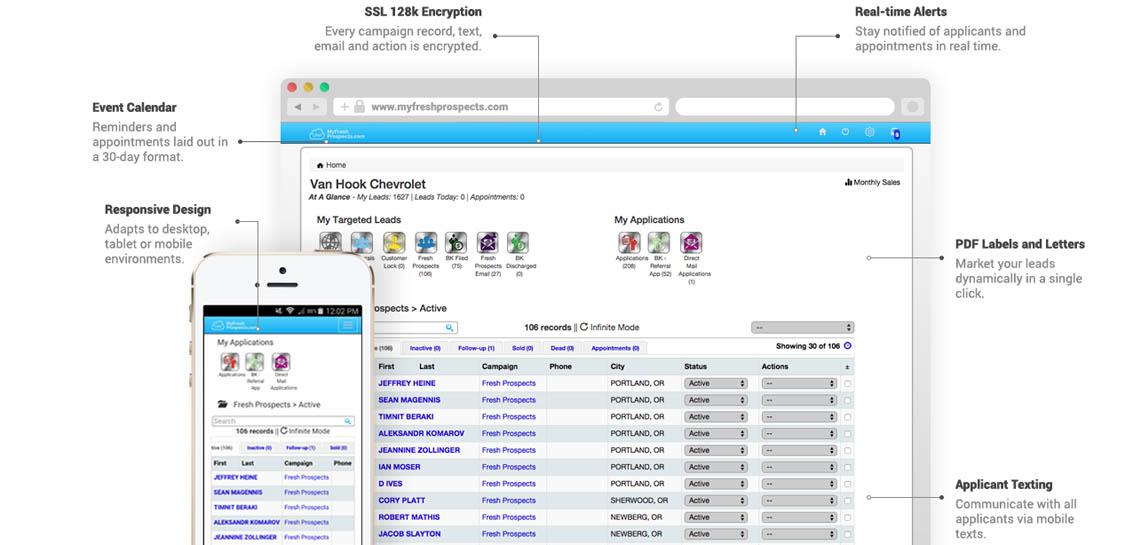Open the Monthly Sales link
Viewport: 1140px width, 545px height.
coord(872,183)
